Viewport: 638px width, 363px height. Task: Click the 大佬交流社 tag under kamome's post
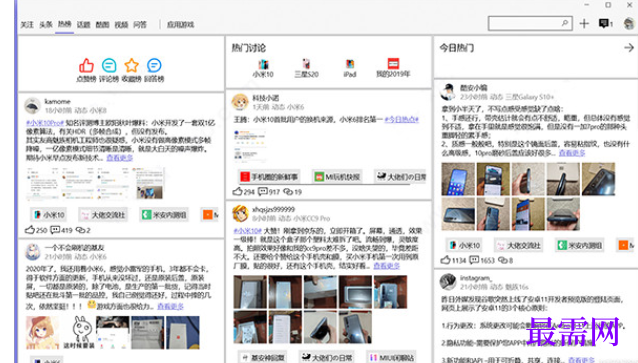click(x=103, y=214)
